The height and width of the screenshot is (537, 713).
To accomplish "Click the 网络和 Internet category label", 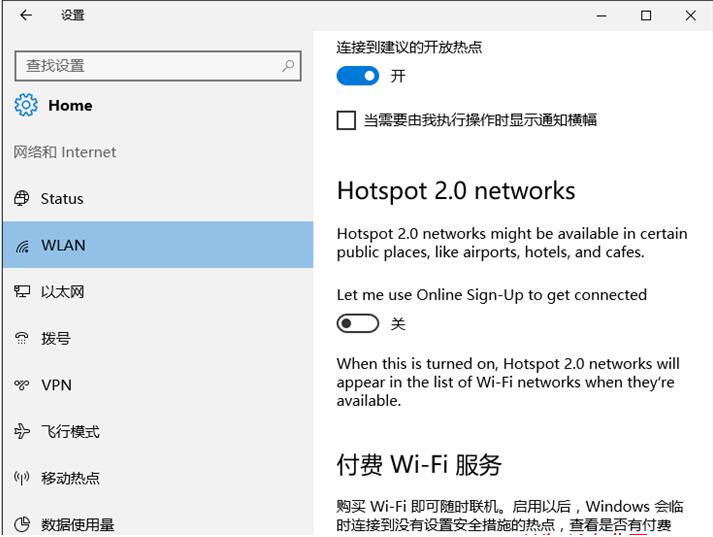I will coord(65,152).
